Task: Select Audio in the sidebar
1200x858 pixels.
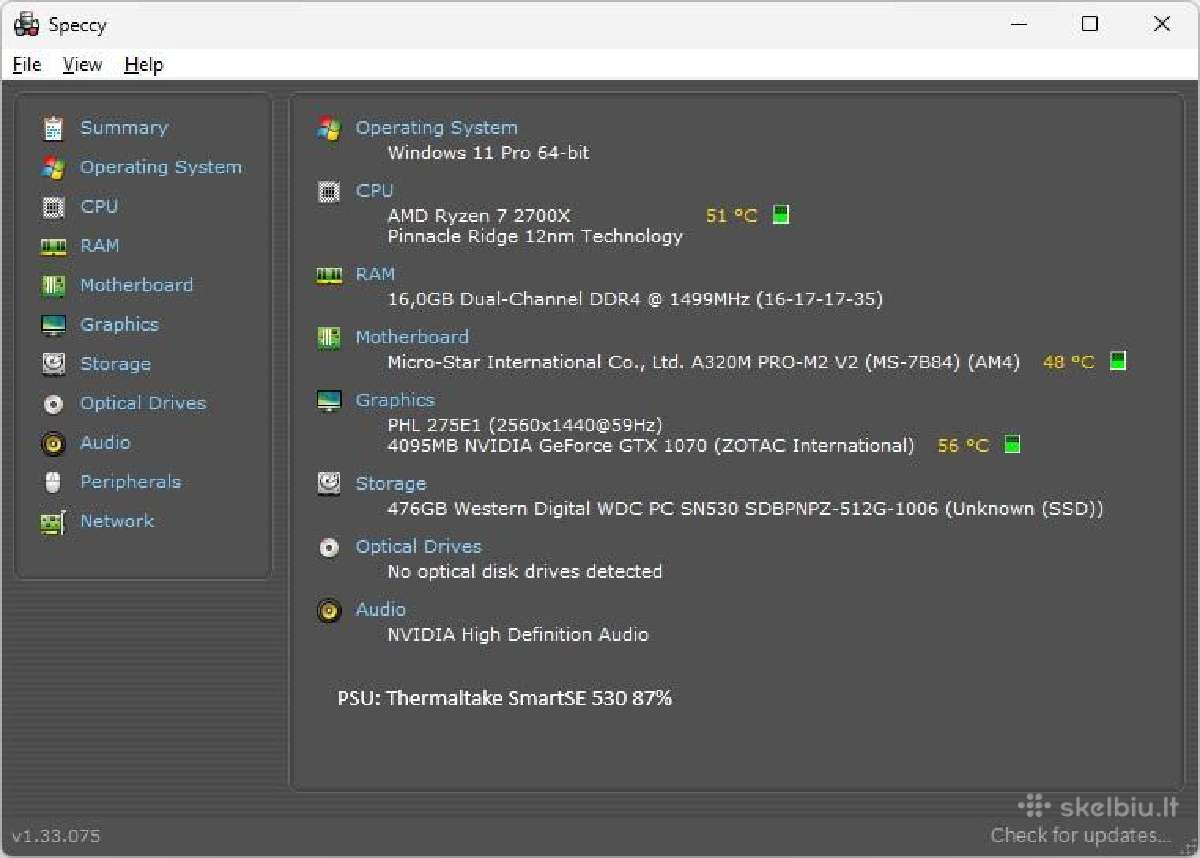Action: click(x=105, y=442)
